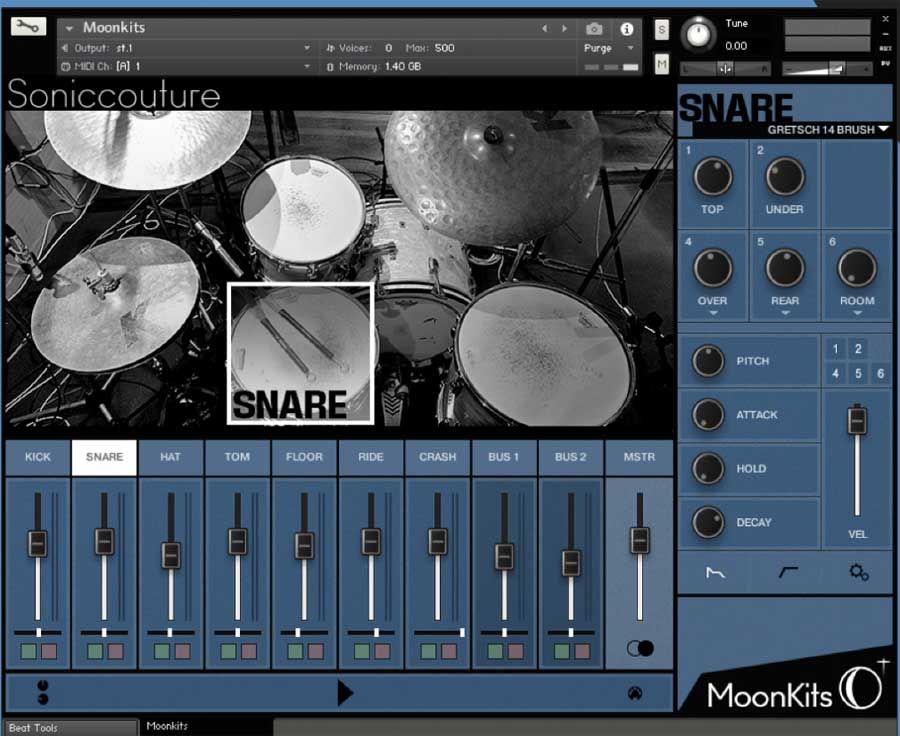This screenshot has width=900, height=736.
Task: Click the TOP mic knob
Action: [713, 177]
